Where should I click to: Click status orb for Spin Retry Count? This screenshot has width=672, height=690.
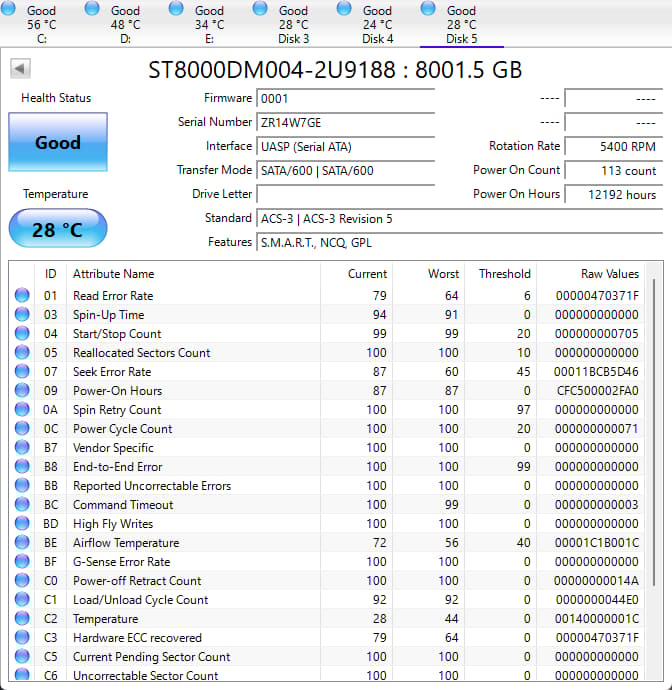[x=22, y=409]
